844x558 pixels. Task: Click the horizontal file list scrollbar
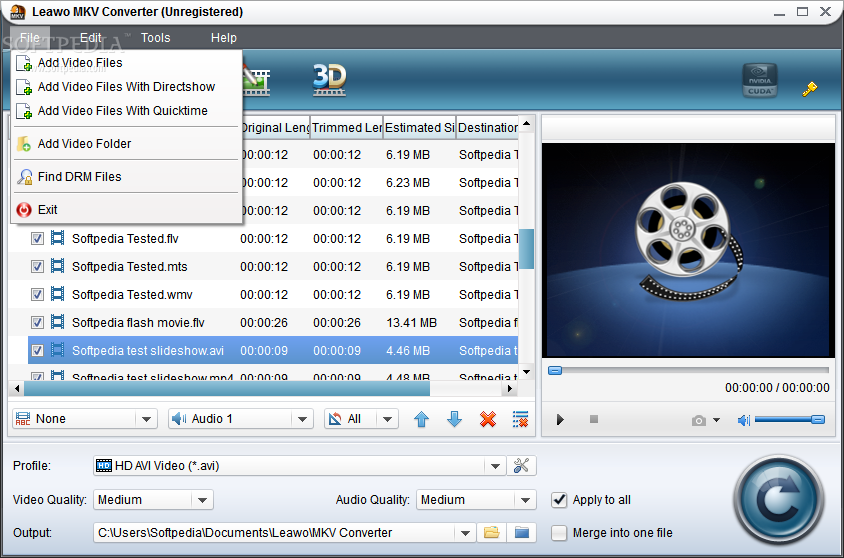(x=227, y=388)
